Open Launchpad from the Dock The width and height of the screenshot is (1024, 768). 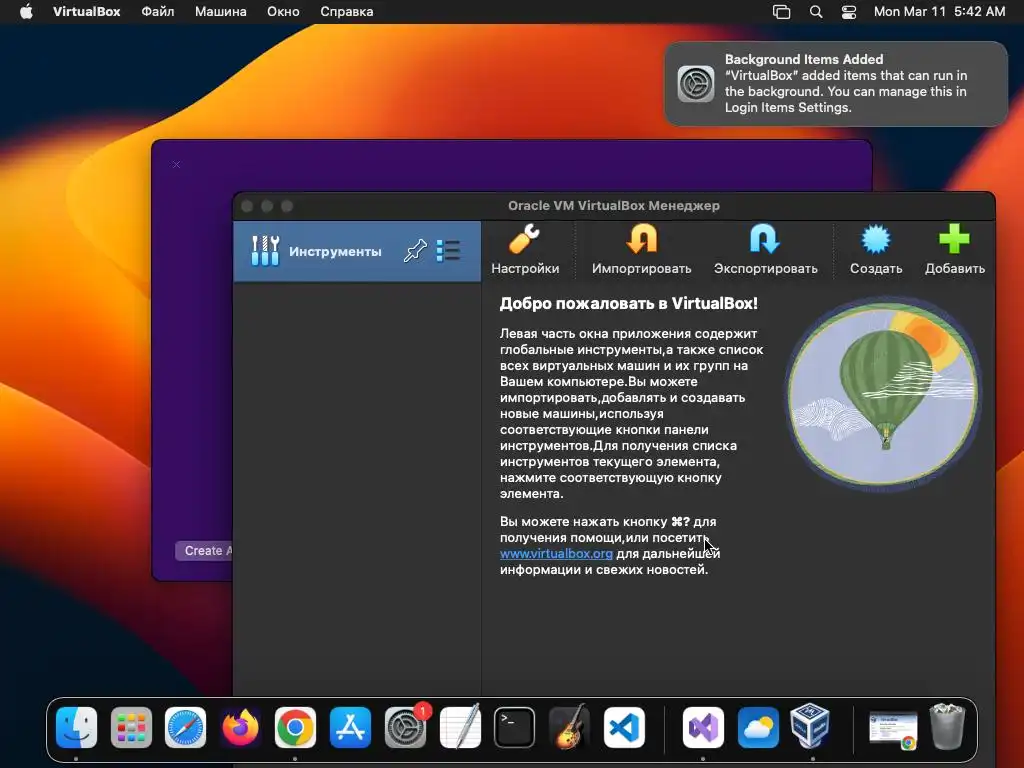(x=131, y=728)
